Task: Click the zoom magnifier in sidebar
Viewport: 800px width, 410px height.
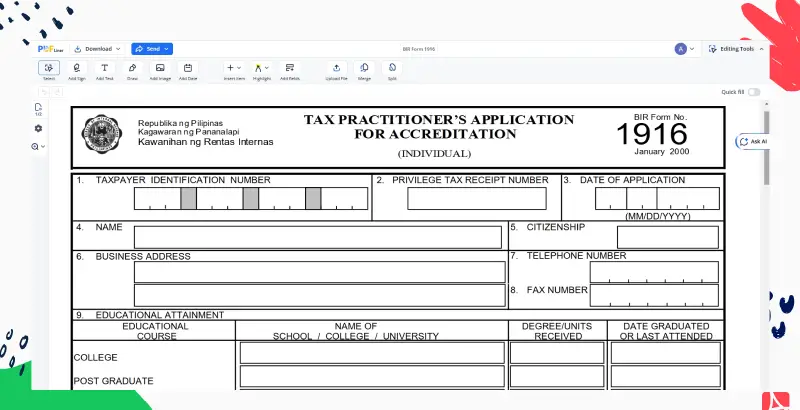Action: 35,146
